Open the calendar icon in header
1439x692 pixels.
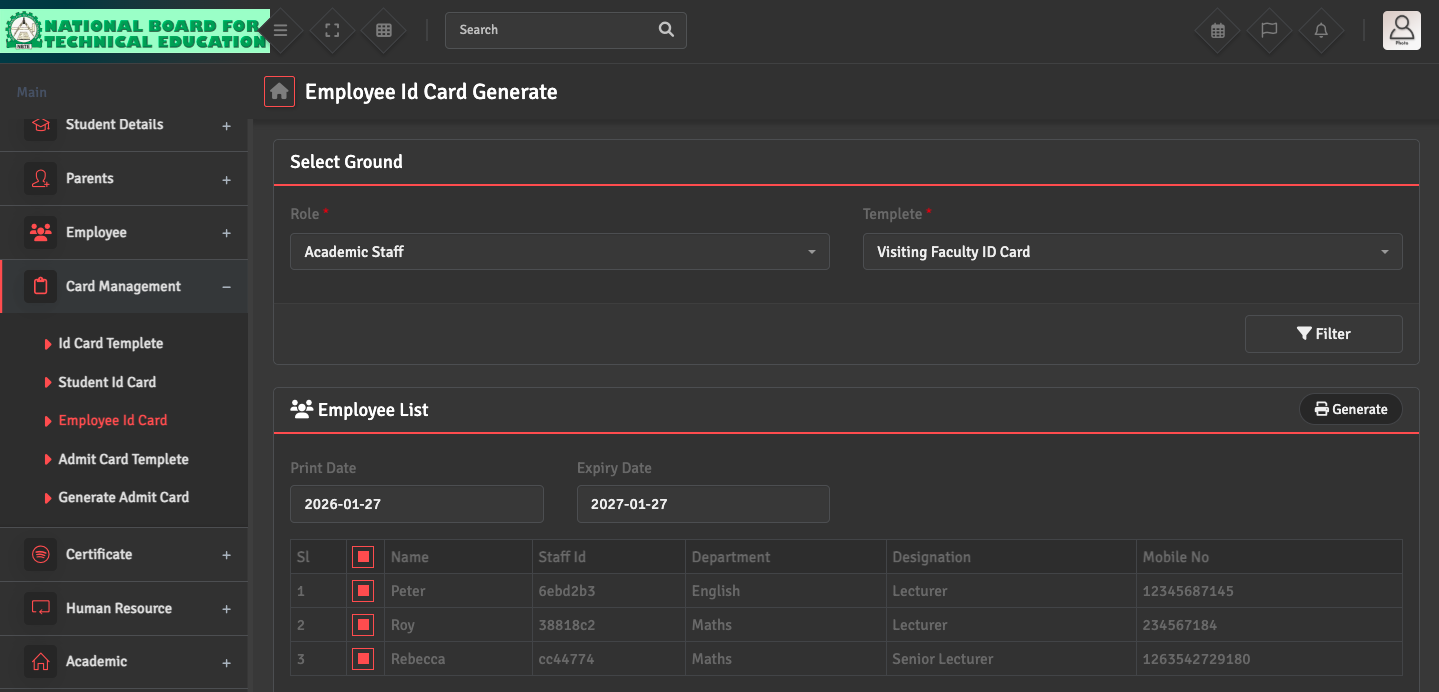pos(1218,30)
